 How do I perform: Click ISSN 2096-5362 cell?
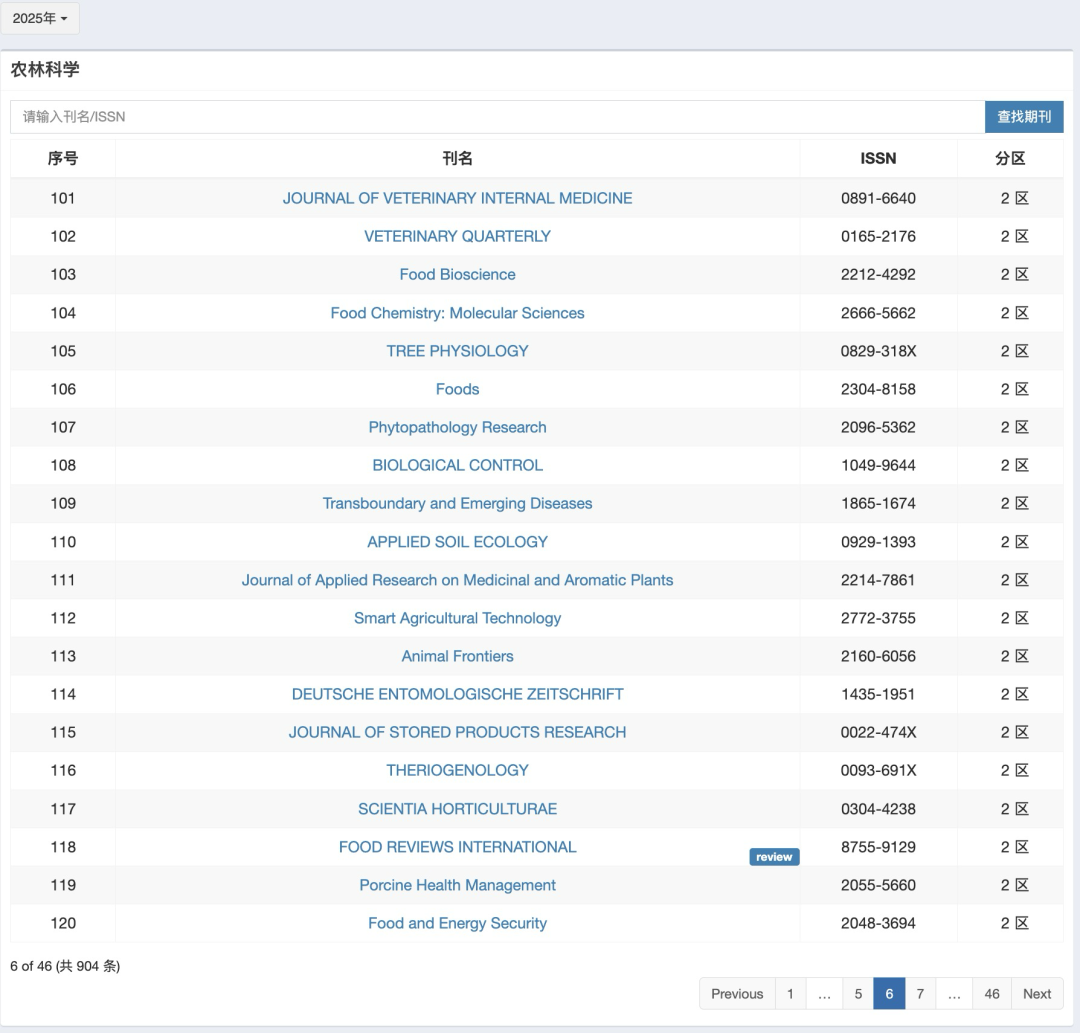click(x=878, y=427)
